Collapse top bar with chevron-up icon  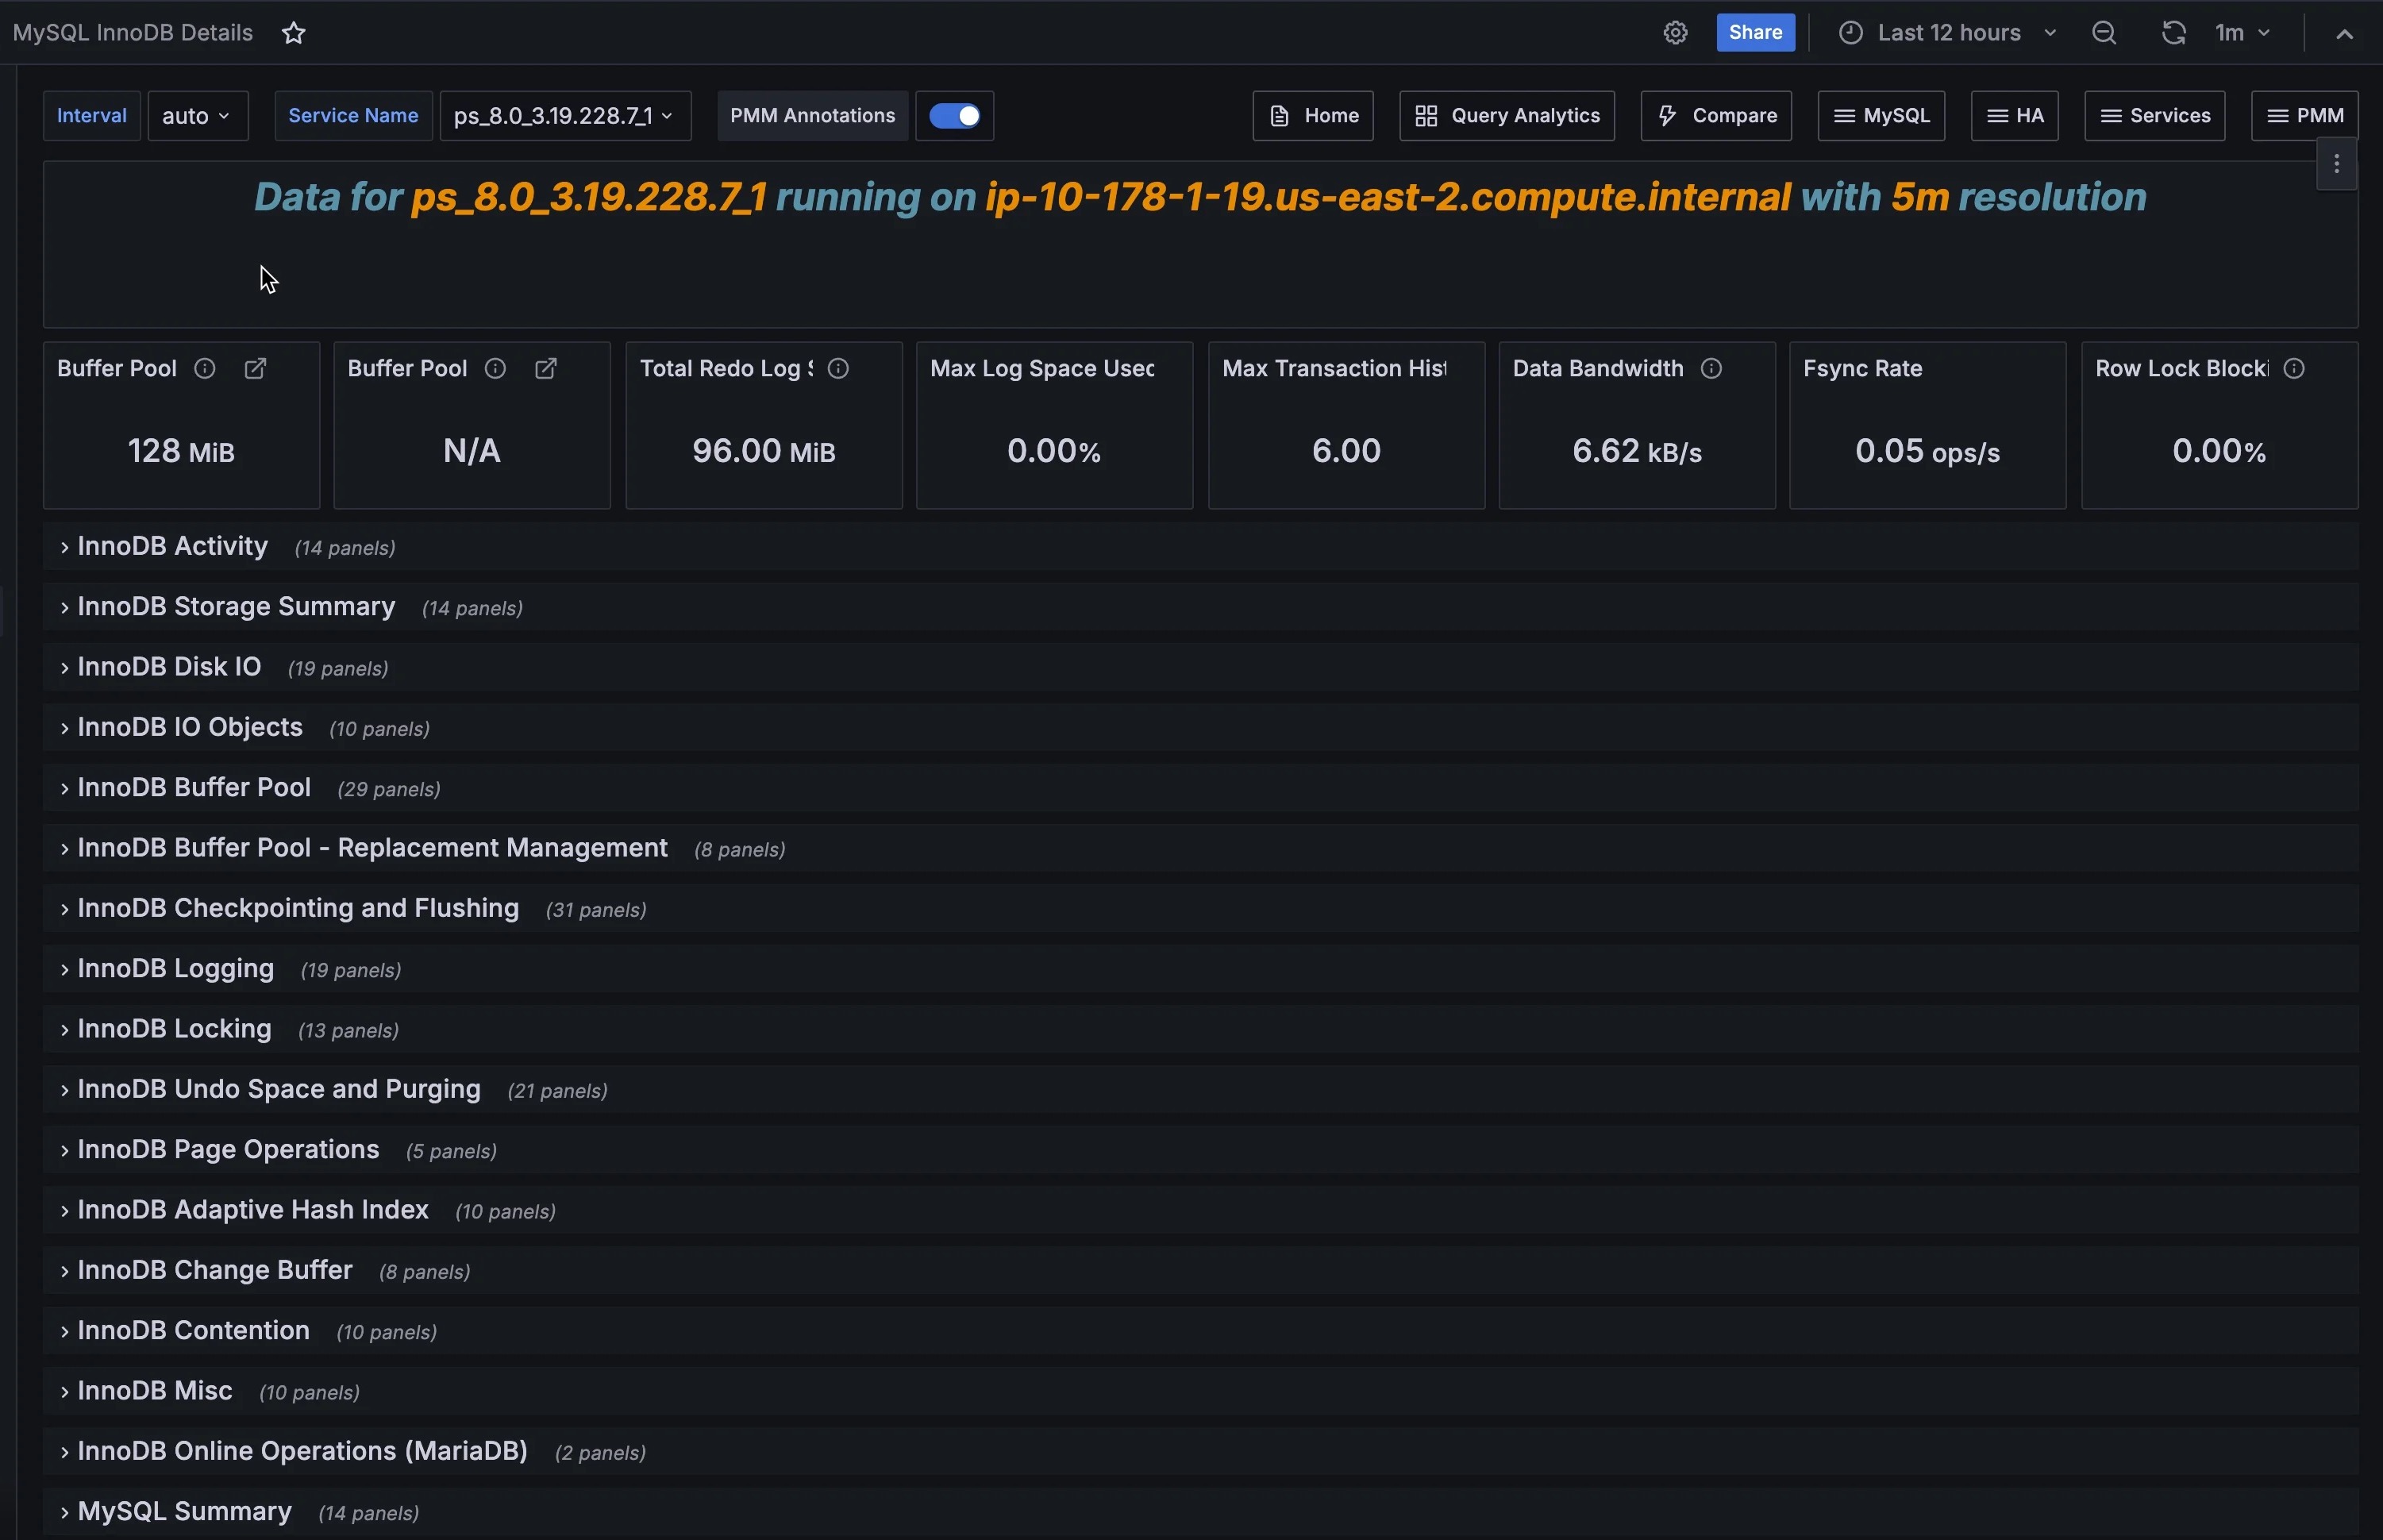click(2344, 33)
